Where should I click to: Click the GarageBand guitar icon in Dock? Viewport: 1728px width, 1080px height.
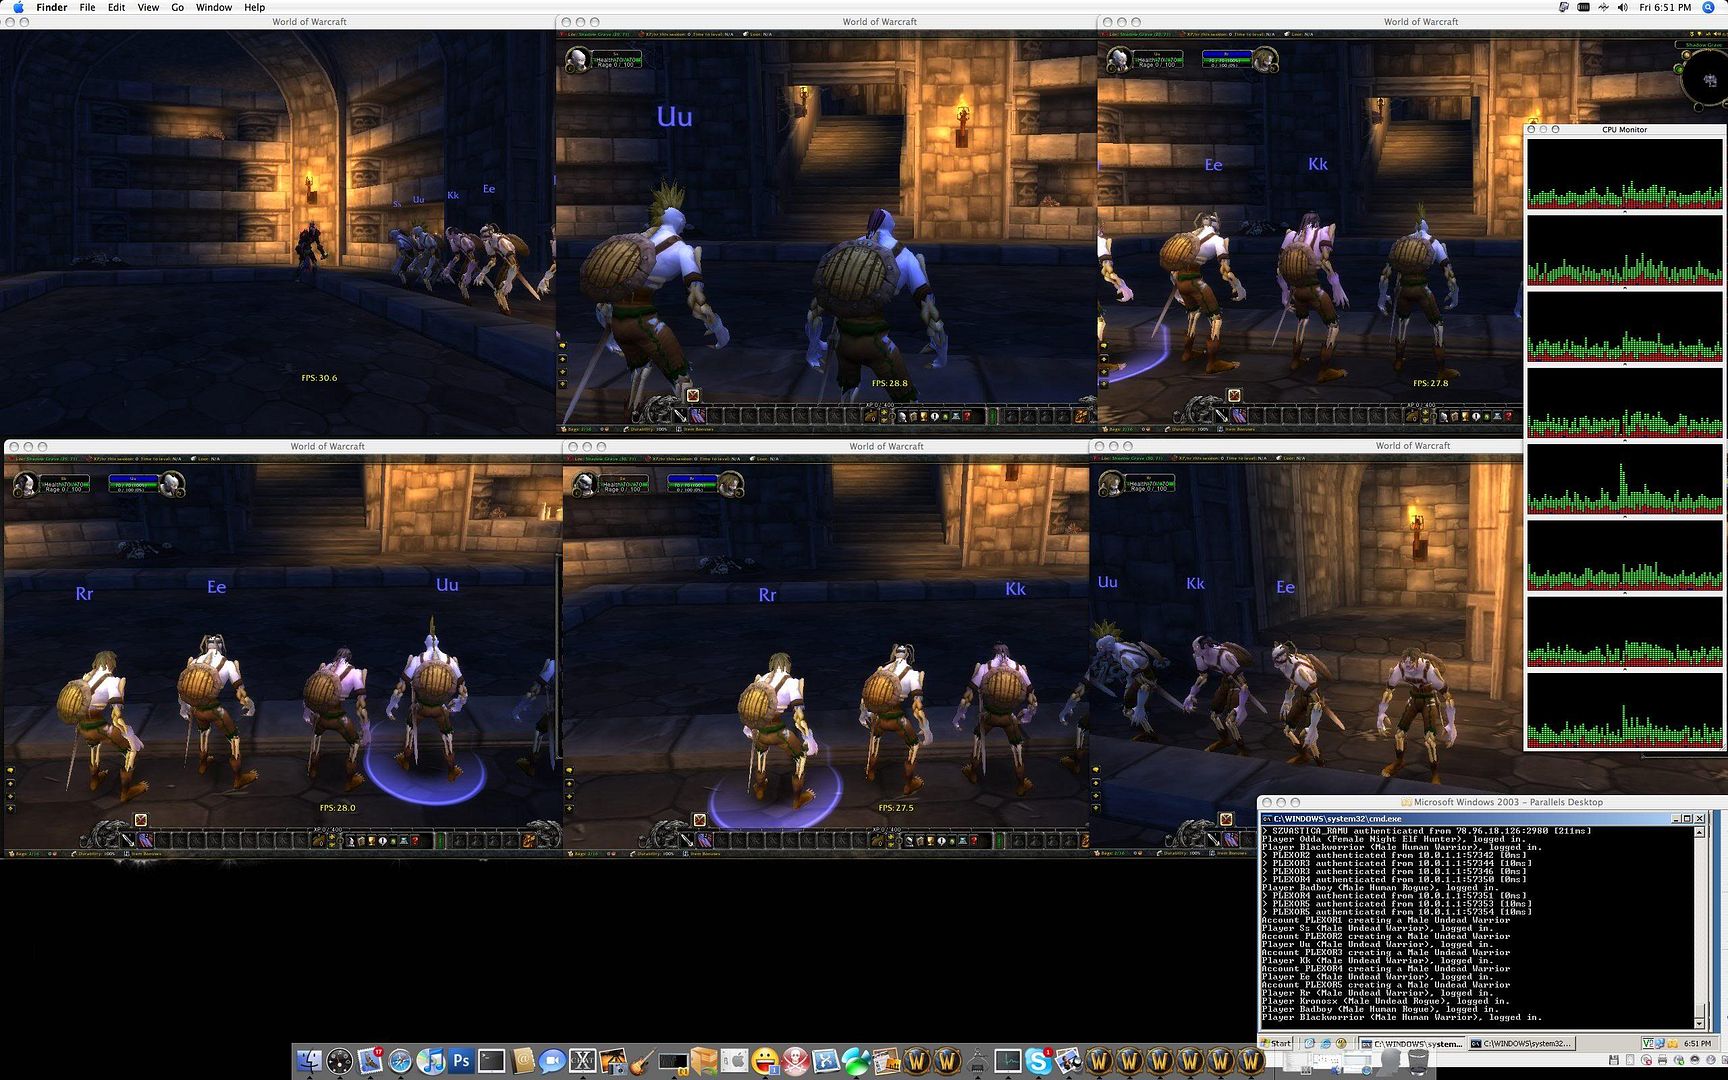pos(644,1060)
